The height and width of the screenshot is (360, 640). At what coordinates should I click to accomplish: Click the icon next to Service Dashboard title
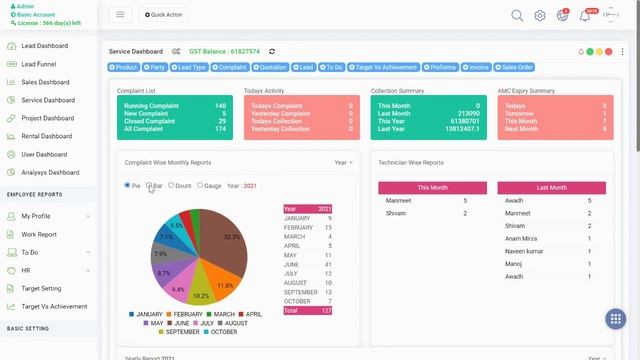pyautogui.click(x=176, y=51)
